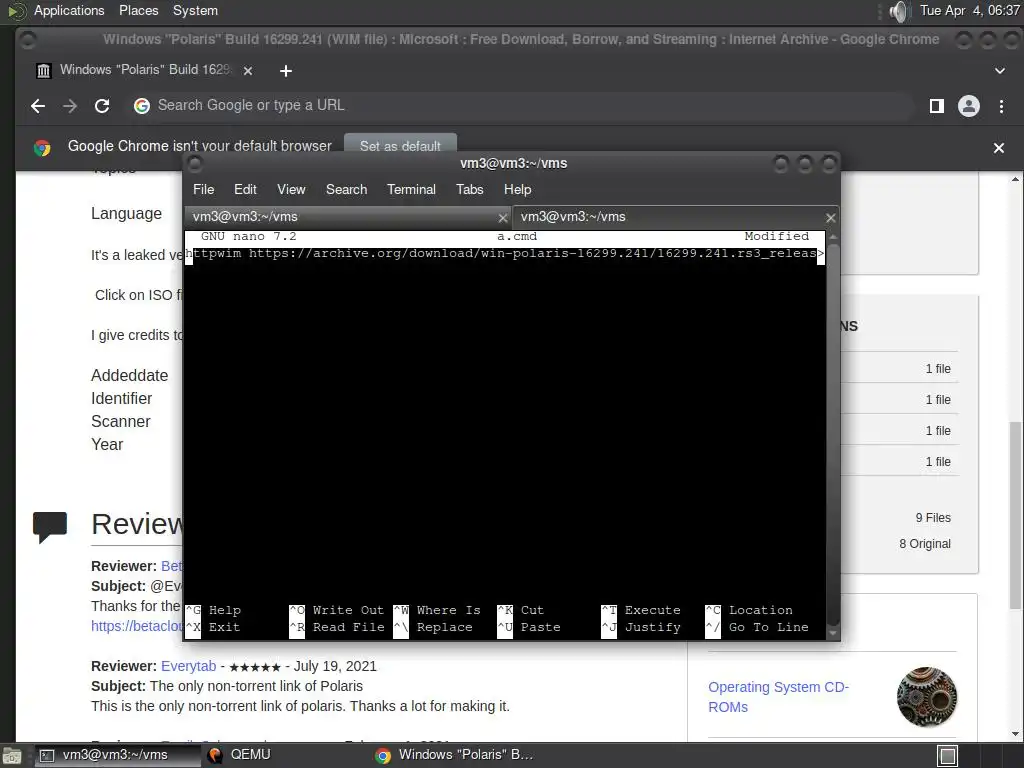Click the Internet Archive tab favicon
The width and height of the screenshot is (1024, 768).
44,71
